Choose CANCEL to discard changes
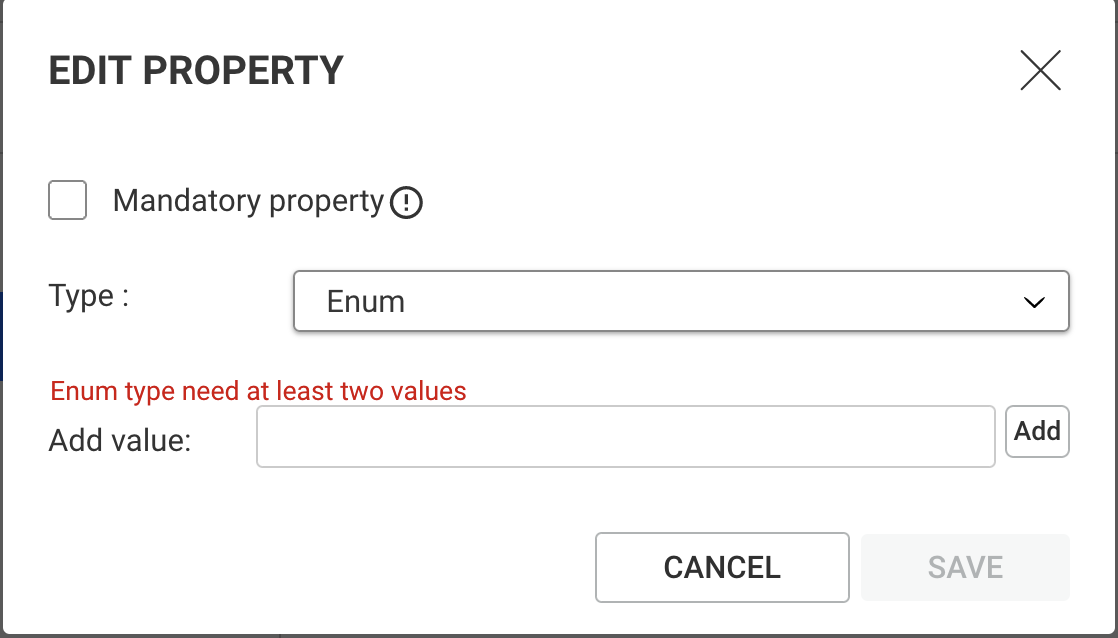The height and width of the screenshot is (638, 1118). [722, 567]
